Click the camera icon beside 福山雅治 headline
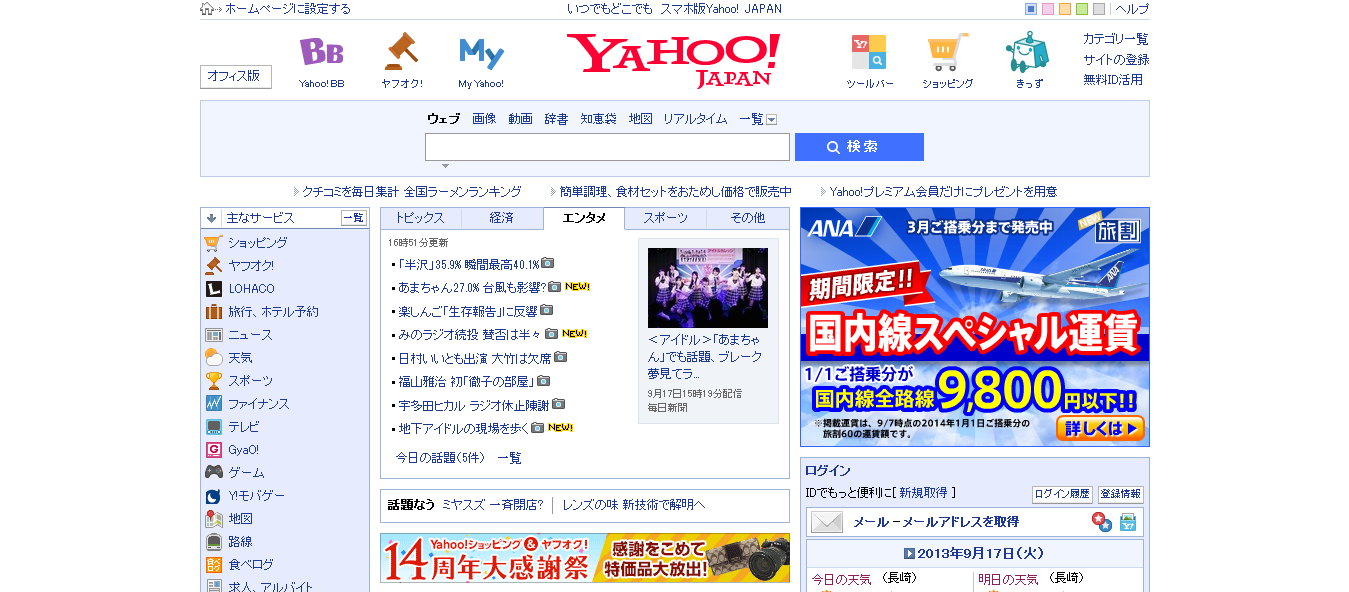This screenshot has width=1349, height=592. (x=543, y=381)
